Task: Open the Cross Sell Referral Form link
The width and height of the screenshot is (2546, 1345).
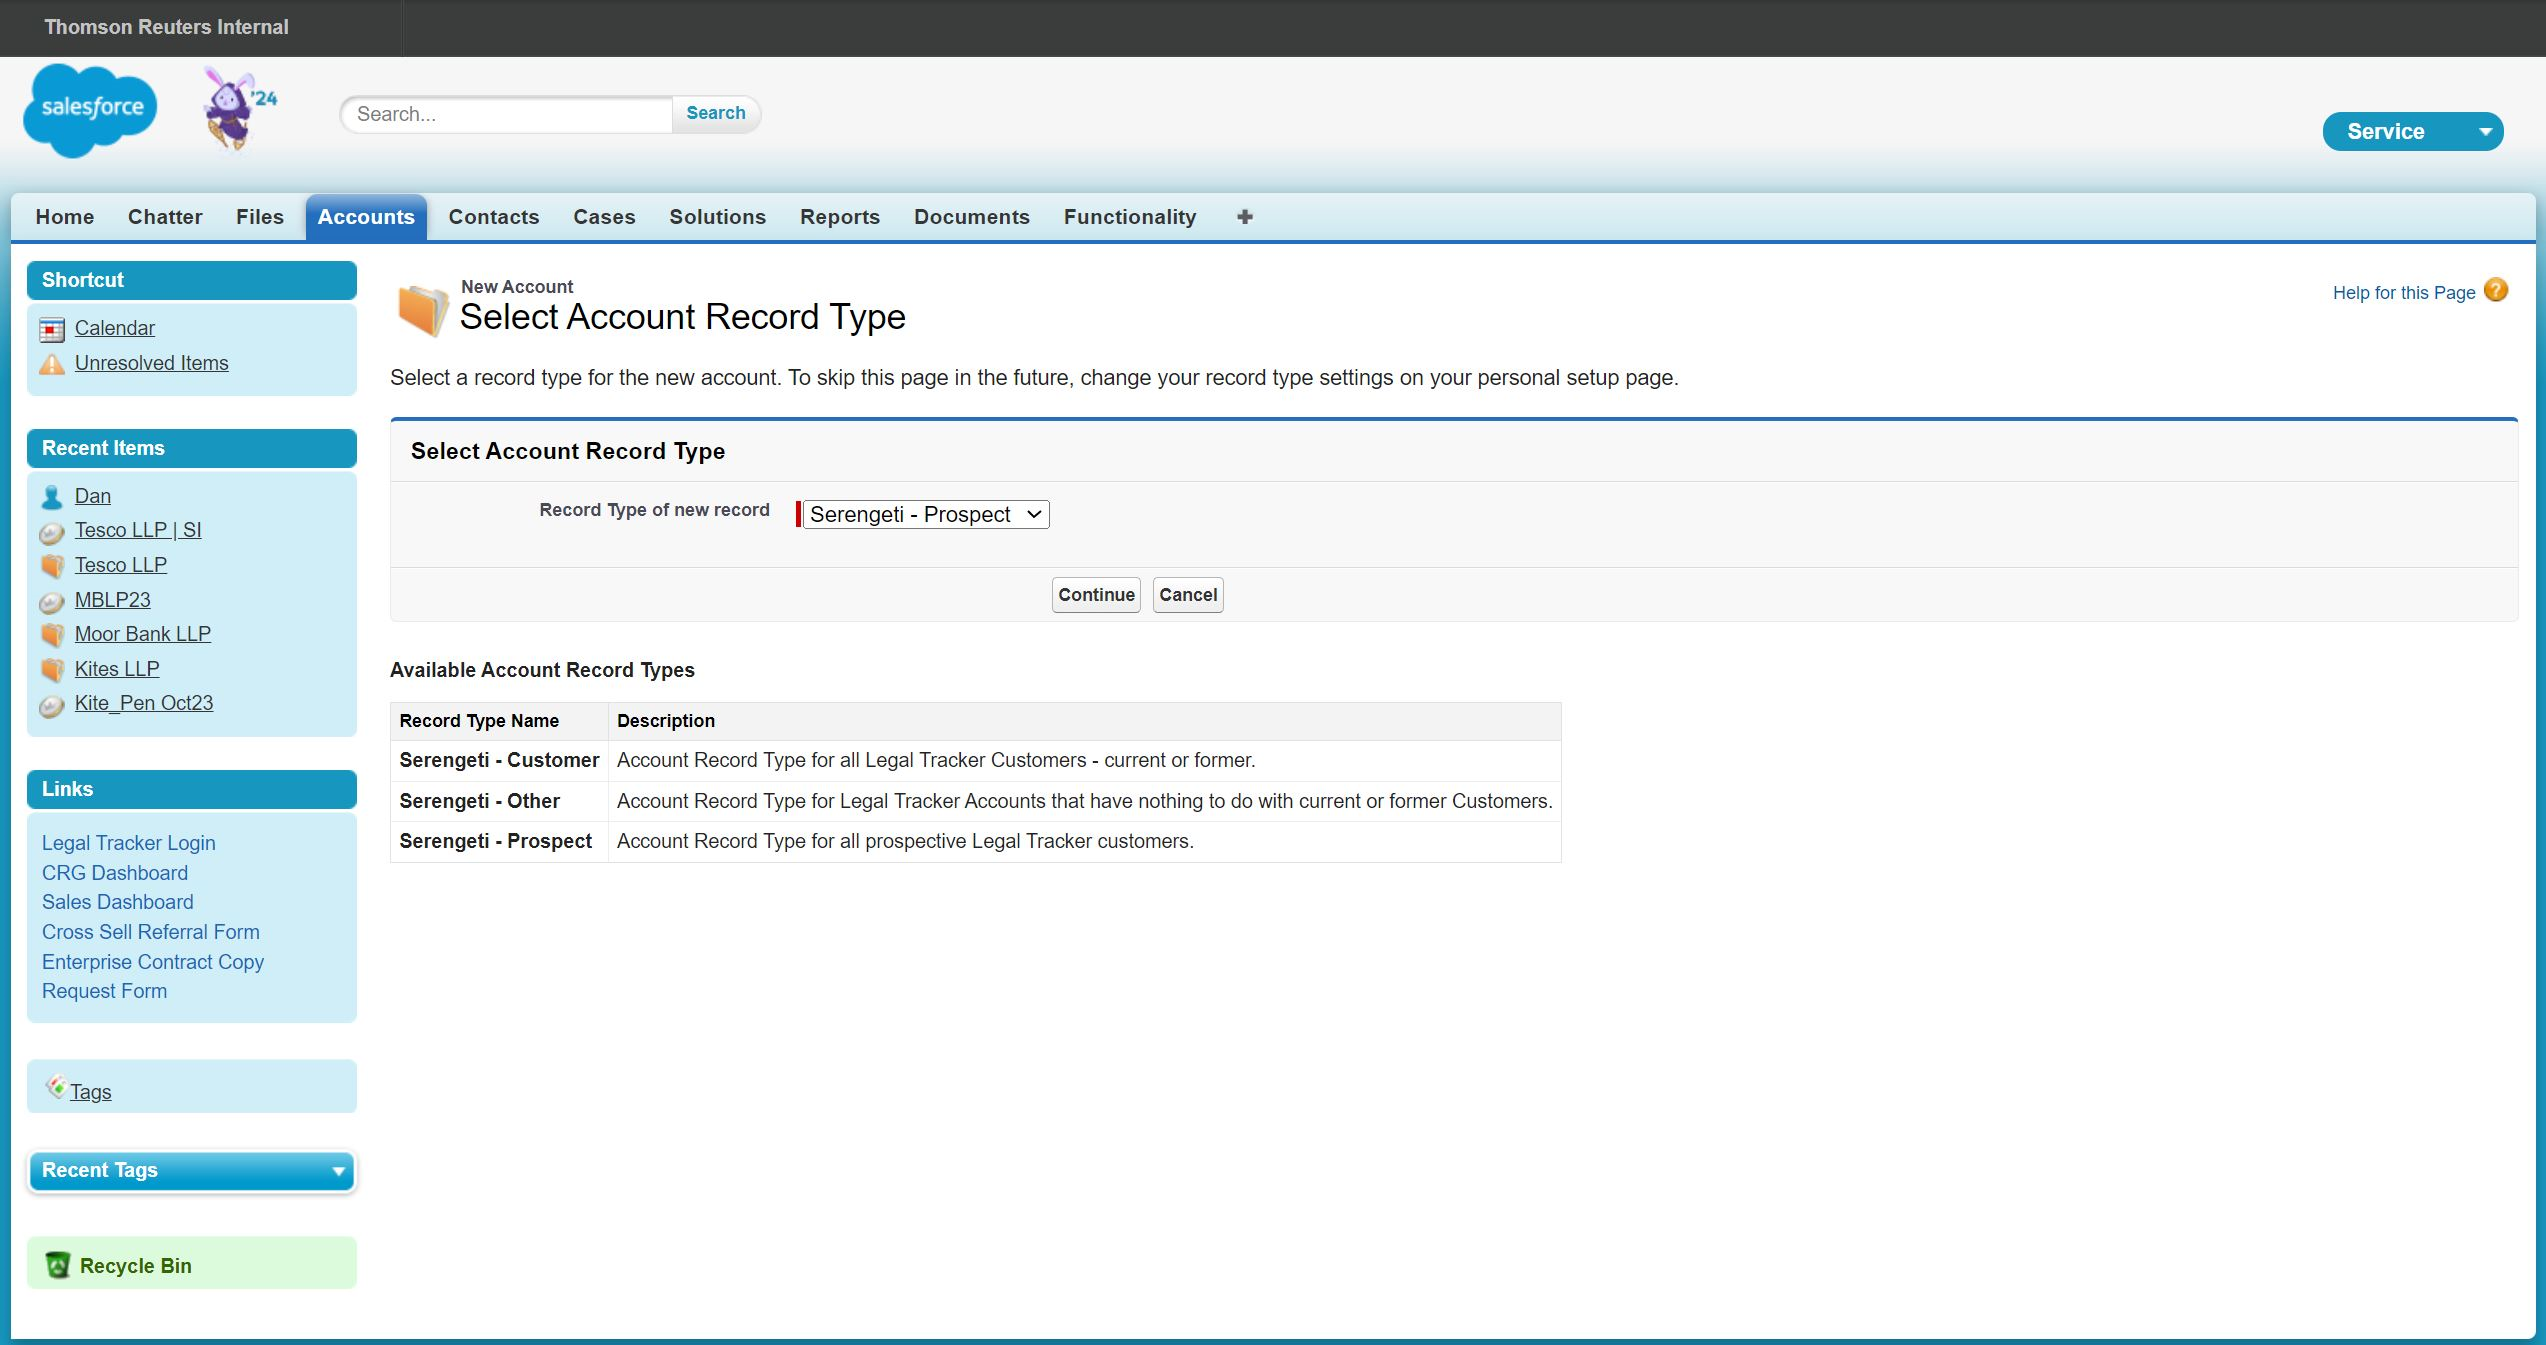Action: click(151, 932)
